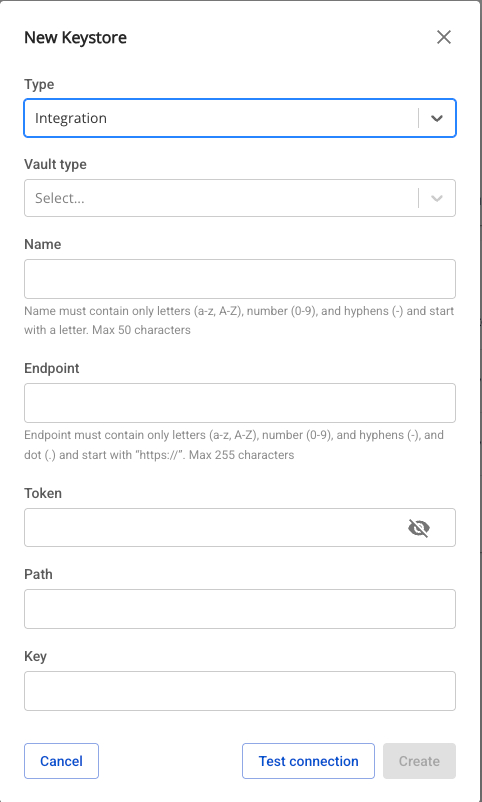Focus the Endpoint input field
This screenshot has width=482, height=802.
[x=240, y=403]
